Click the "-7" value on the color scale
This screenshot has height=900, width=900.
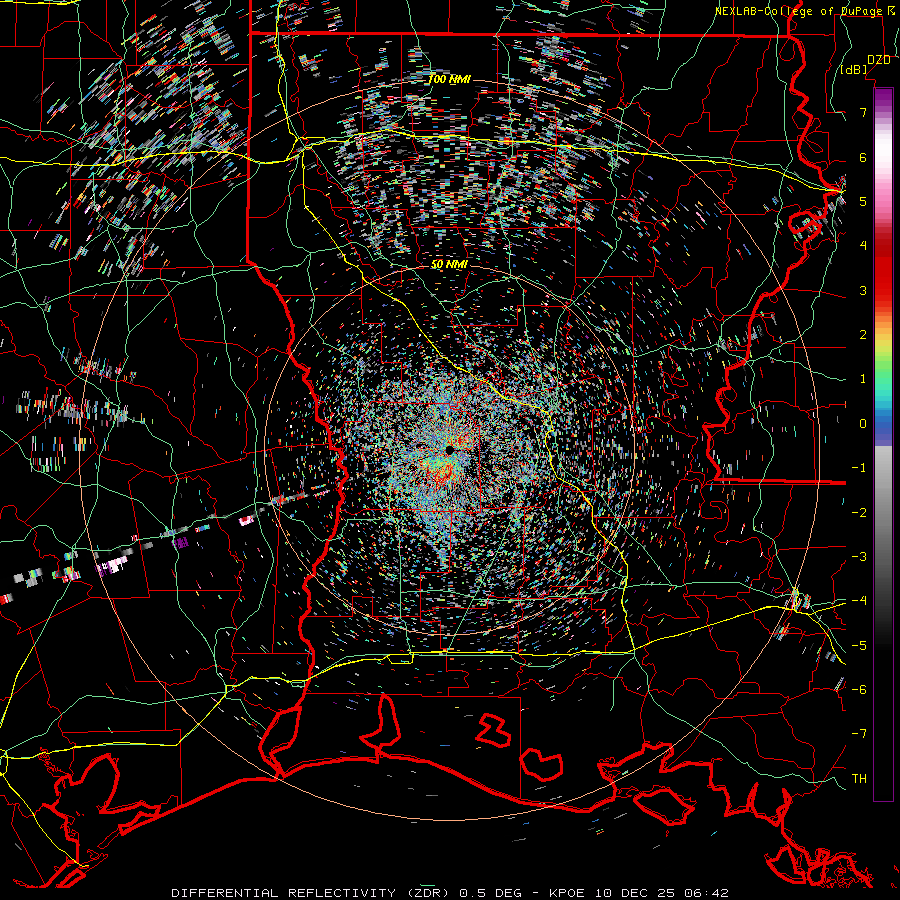[859, 734]
